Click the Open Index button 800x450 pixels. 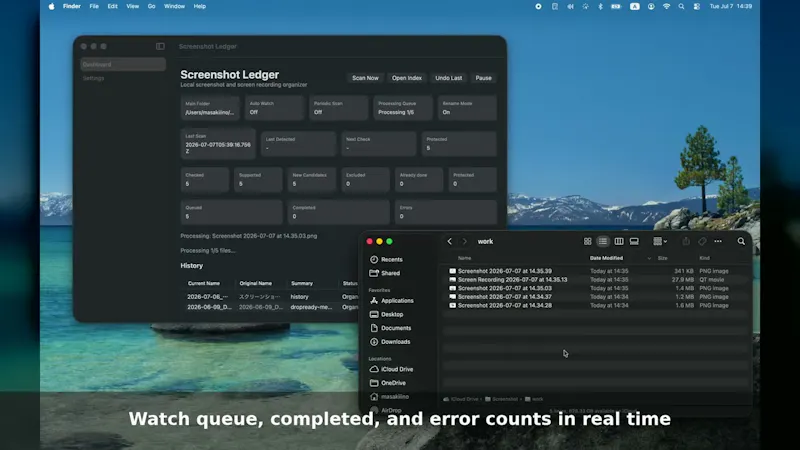407,78
